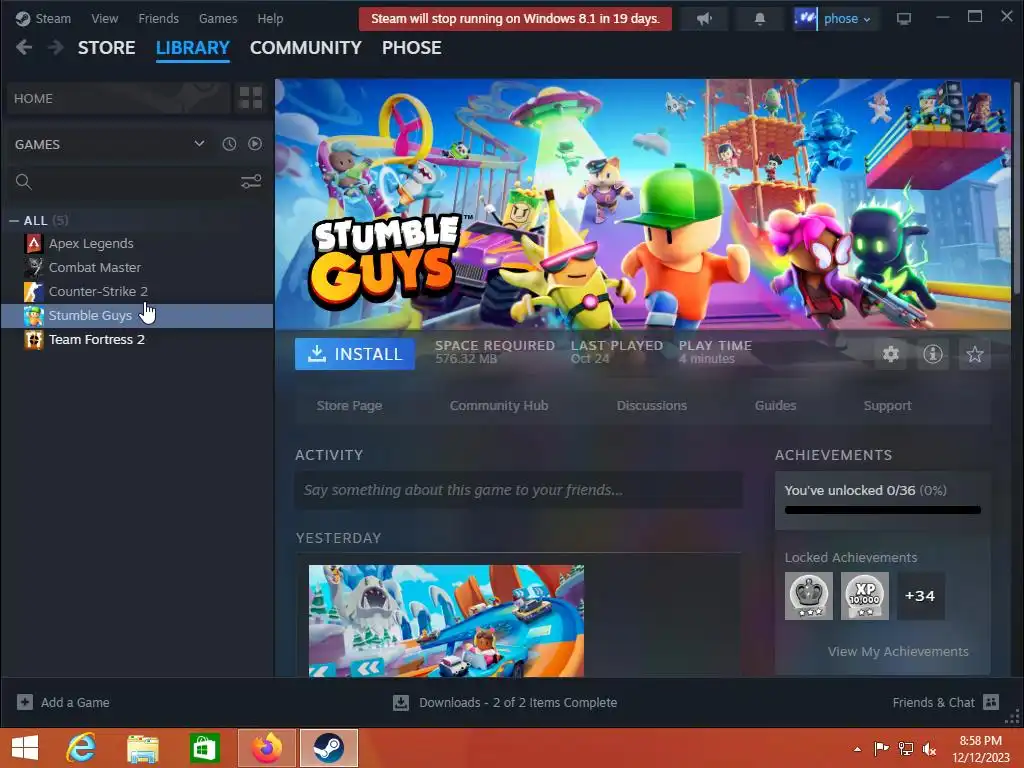
Task: Launch Internet Explorer from taskbar
Action: (81, 748)
